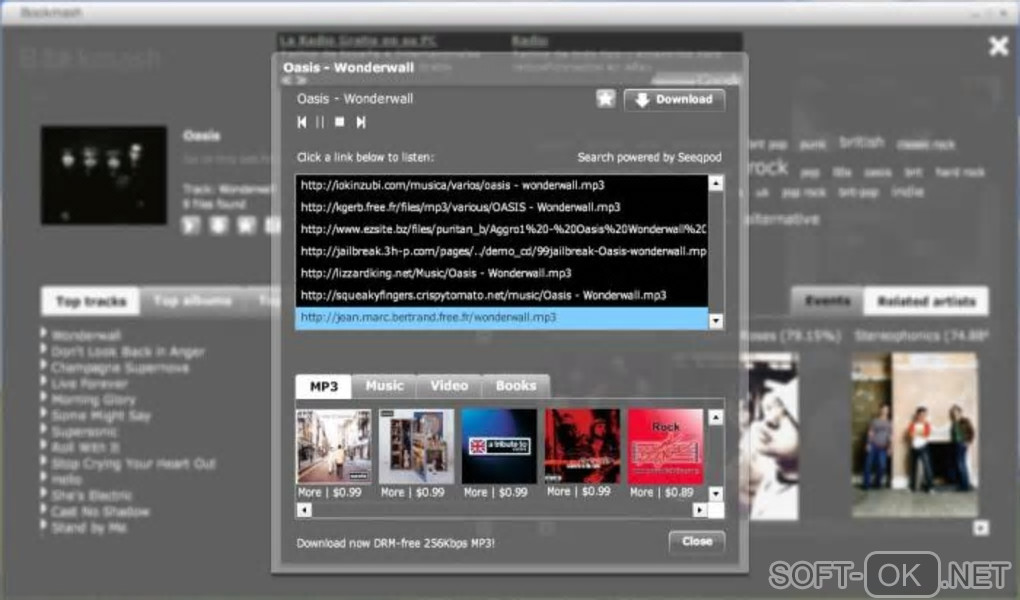This screenshot has height=600, width=1020.
Task: Open the dark red album thumbnail
Action: coord(582,446)
